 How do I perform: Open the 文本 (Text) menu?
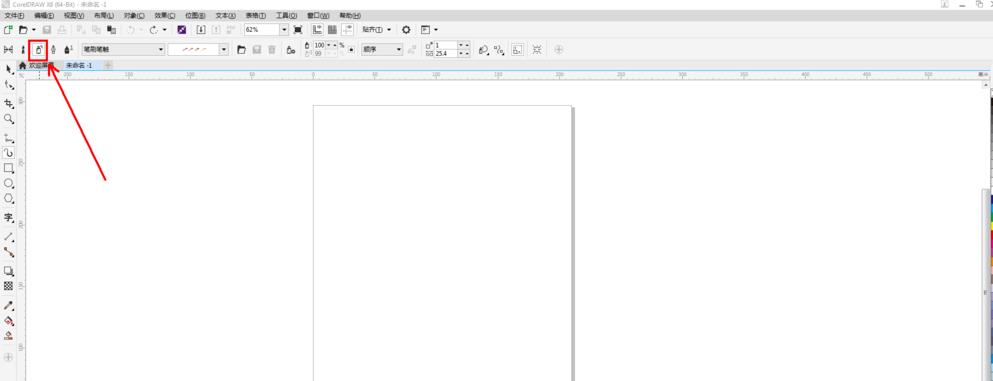(225, 15)
